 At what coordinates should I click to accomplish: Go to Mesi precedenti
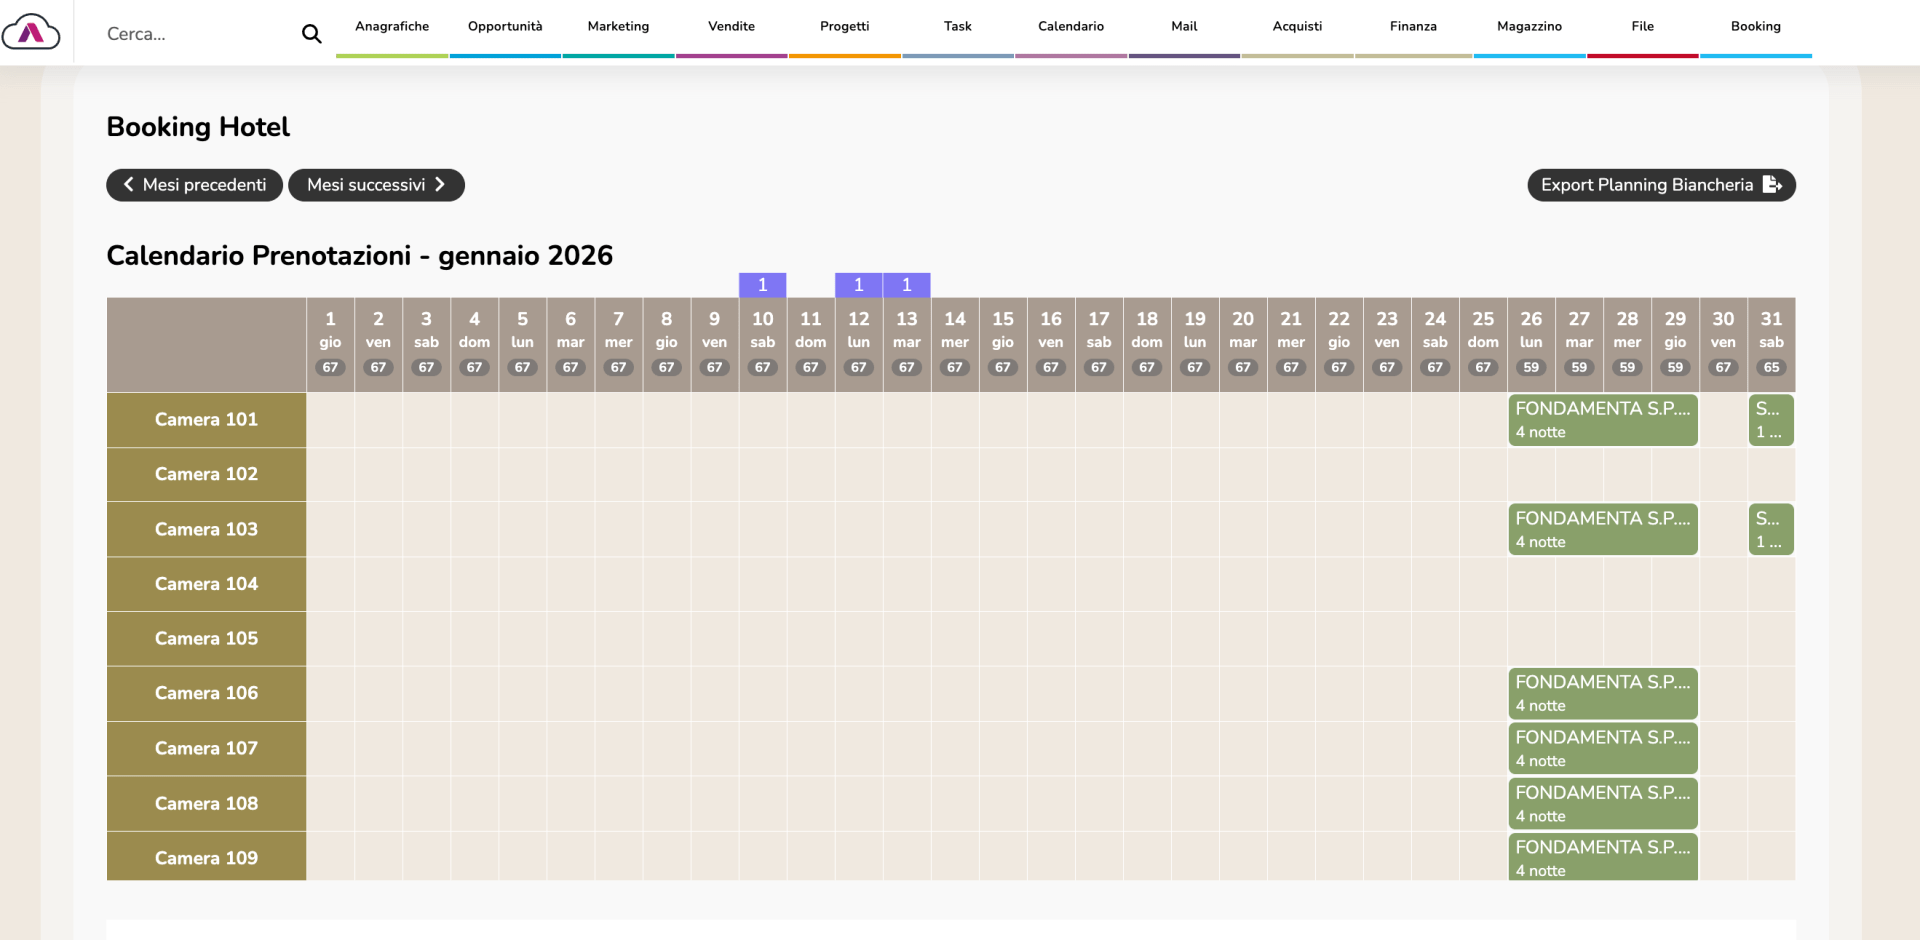coord(194,185)
